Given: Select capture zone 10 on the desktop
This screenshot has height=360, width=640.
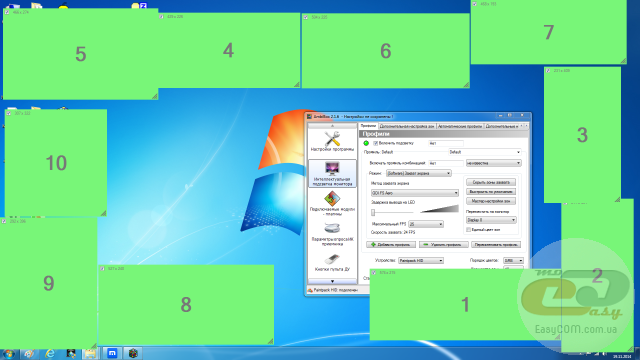Looking at the screenshot, I should click(56, 163).
